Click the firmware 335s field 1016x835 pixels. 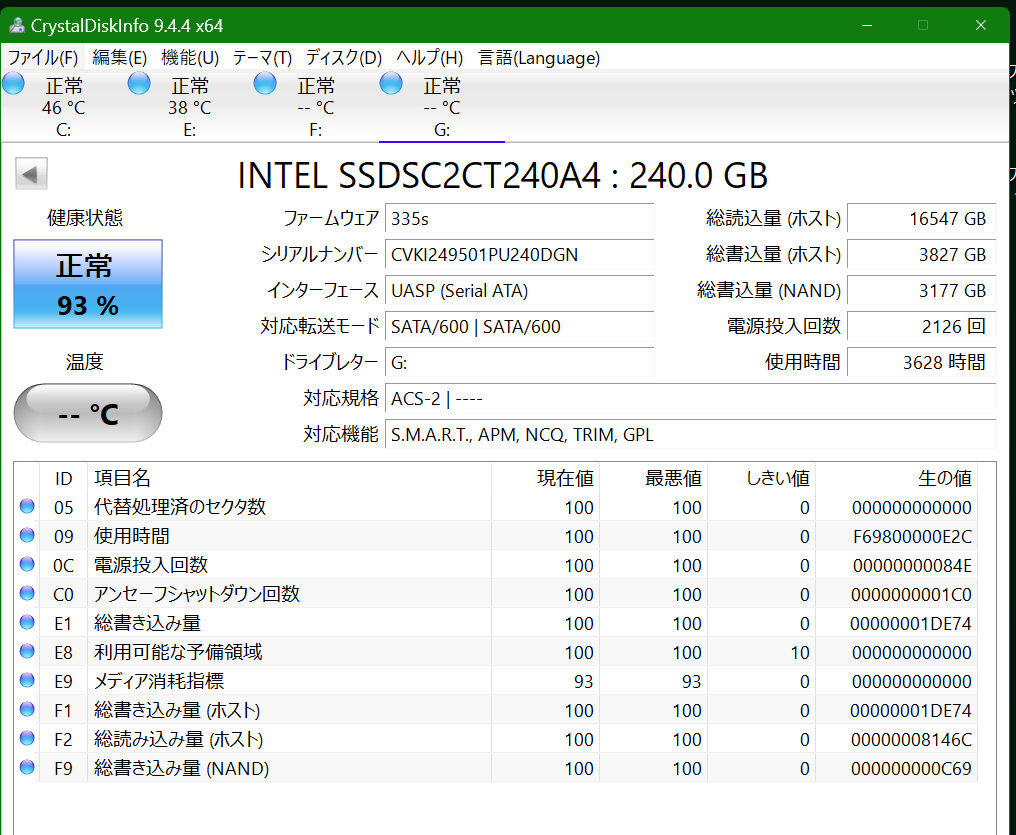[x=519, y=219]
